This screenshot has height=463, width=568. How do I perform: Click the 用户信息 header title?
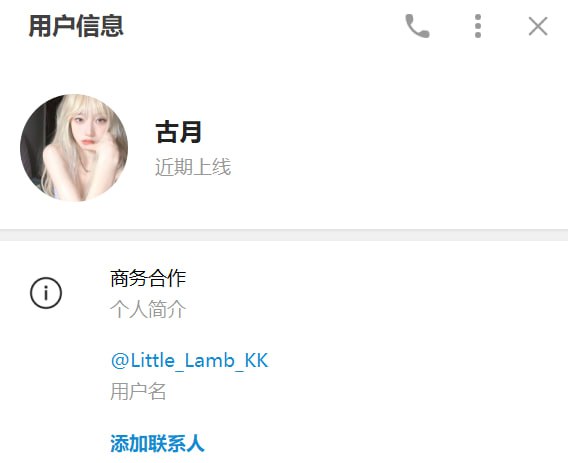coord(76,26)
